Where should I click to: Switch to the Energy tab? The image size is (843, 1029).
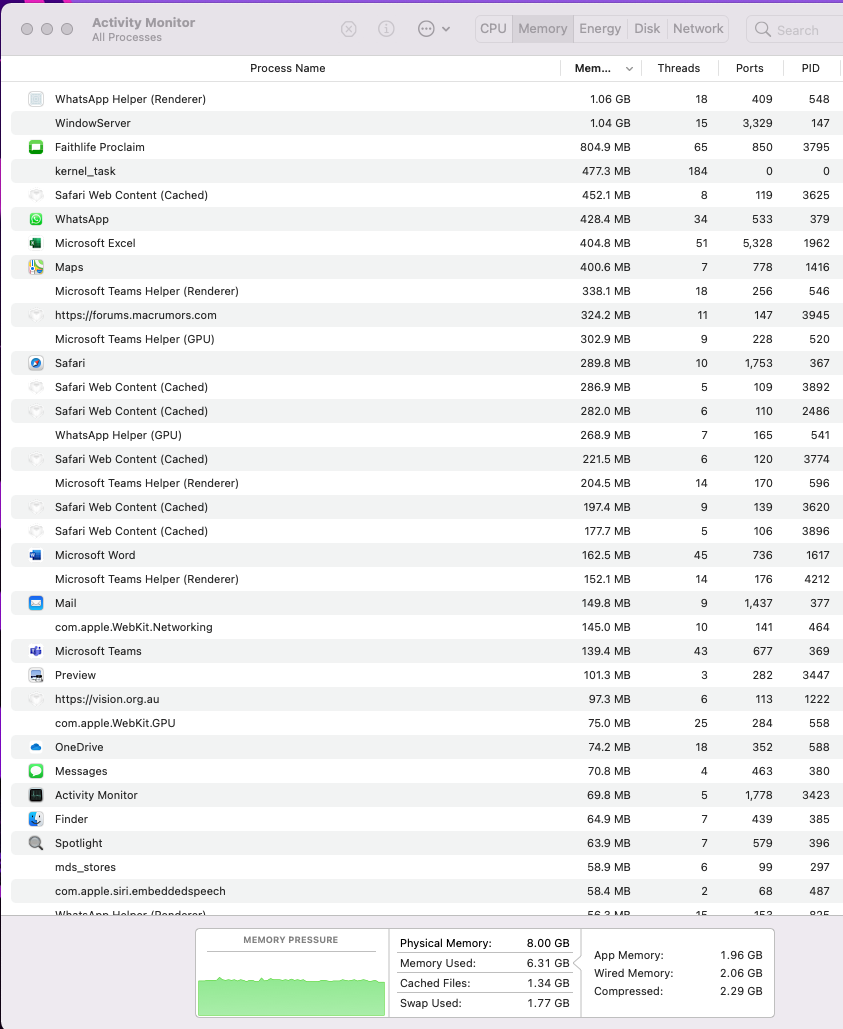pyautogui.click(x=600, y=29)
